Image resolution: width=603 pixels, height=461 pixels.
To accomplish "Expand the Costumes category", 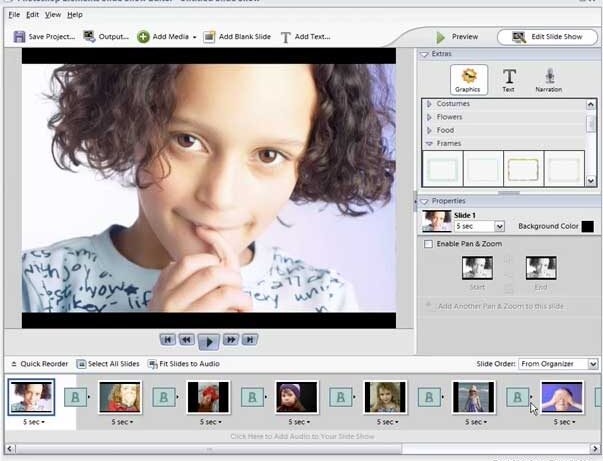I will (x=429, y=104).
